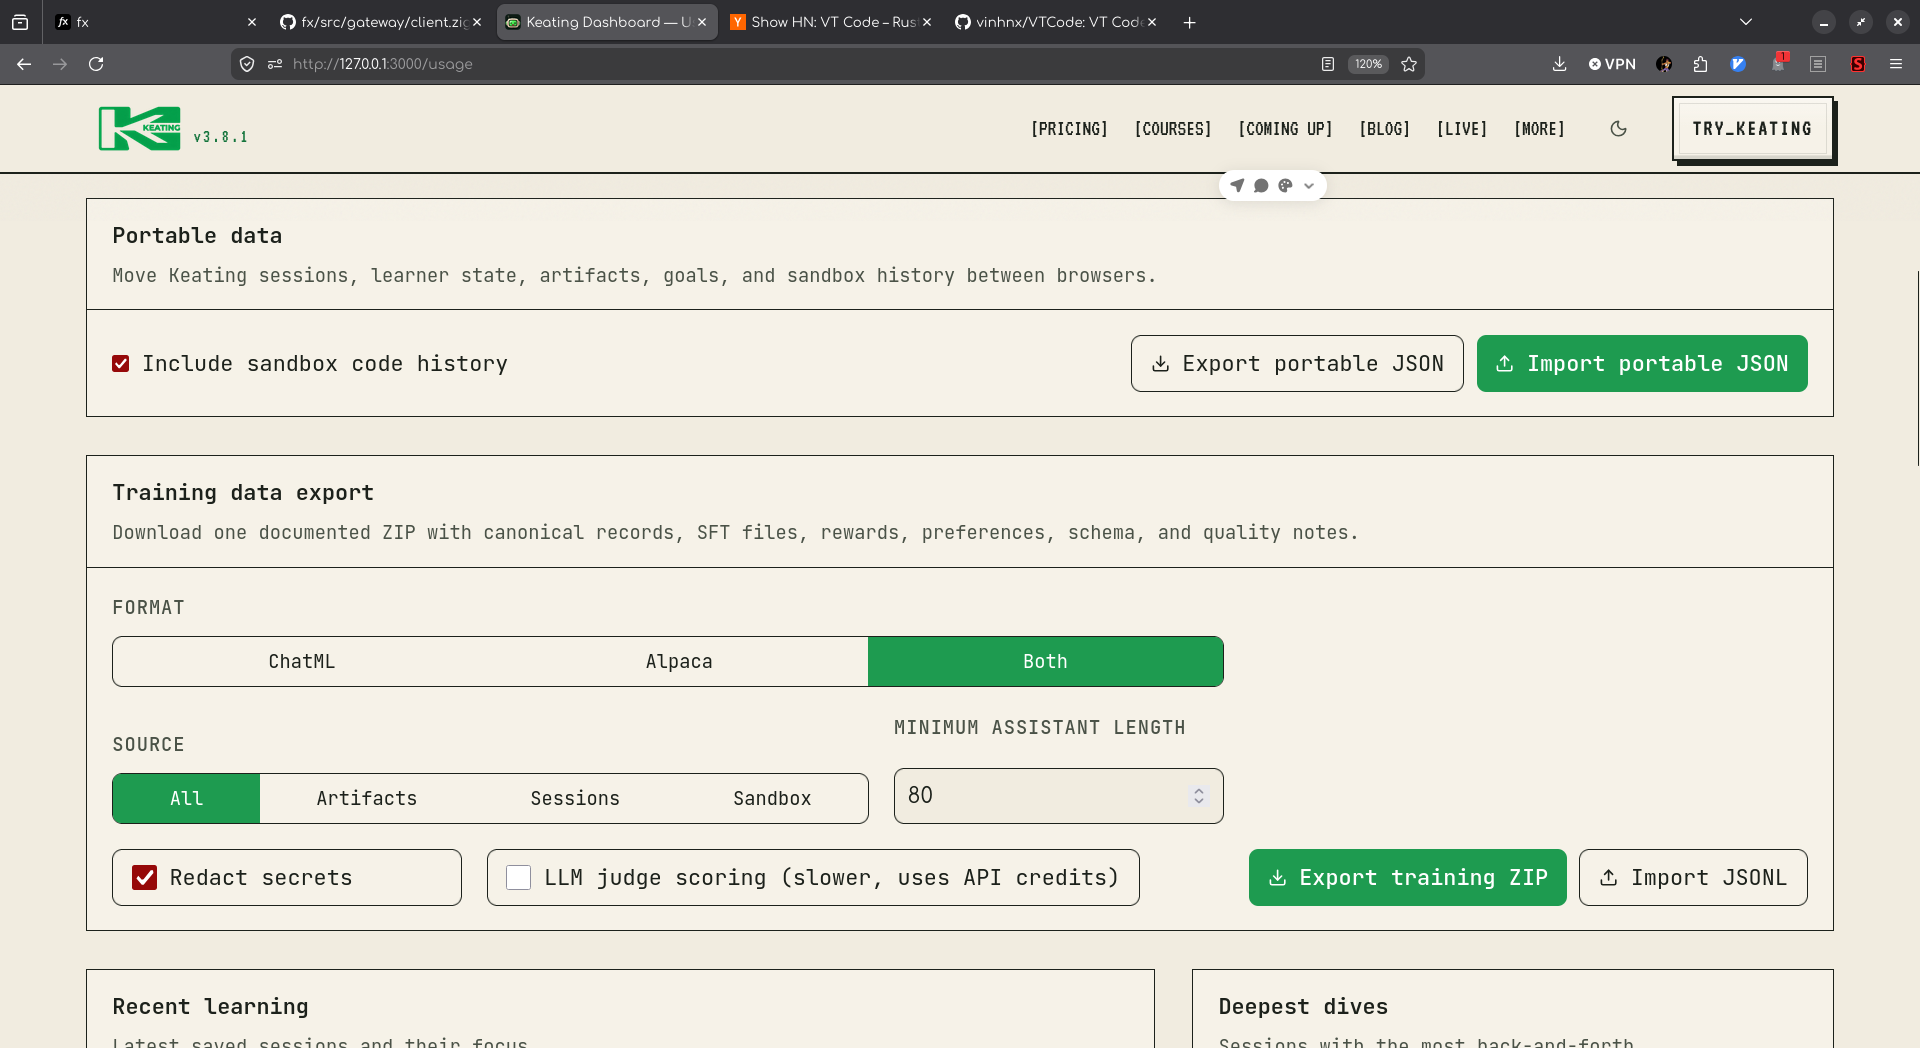Uncheck the Redact secrets checkbox

coord(145,878)
